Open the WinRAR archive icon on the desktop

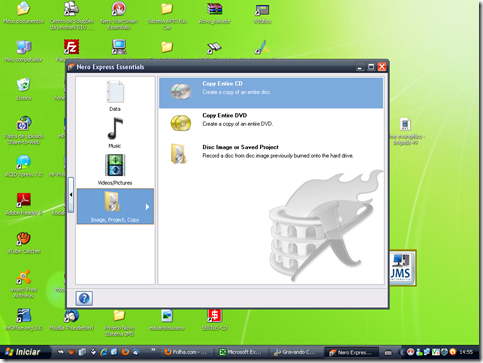click(215, 13)
